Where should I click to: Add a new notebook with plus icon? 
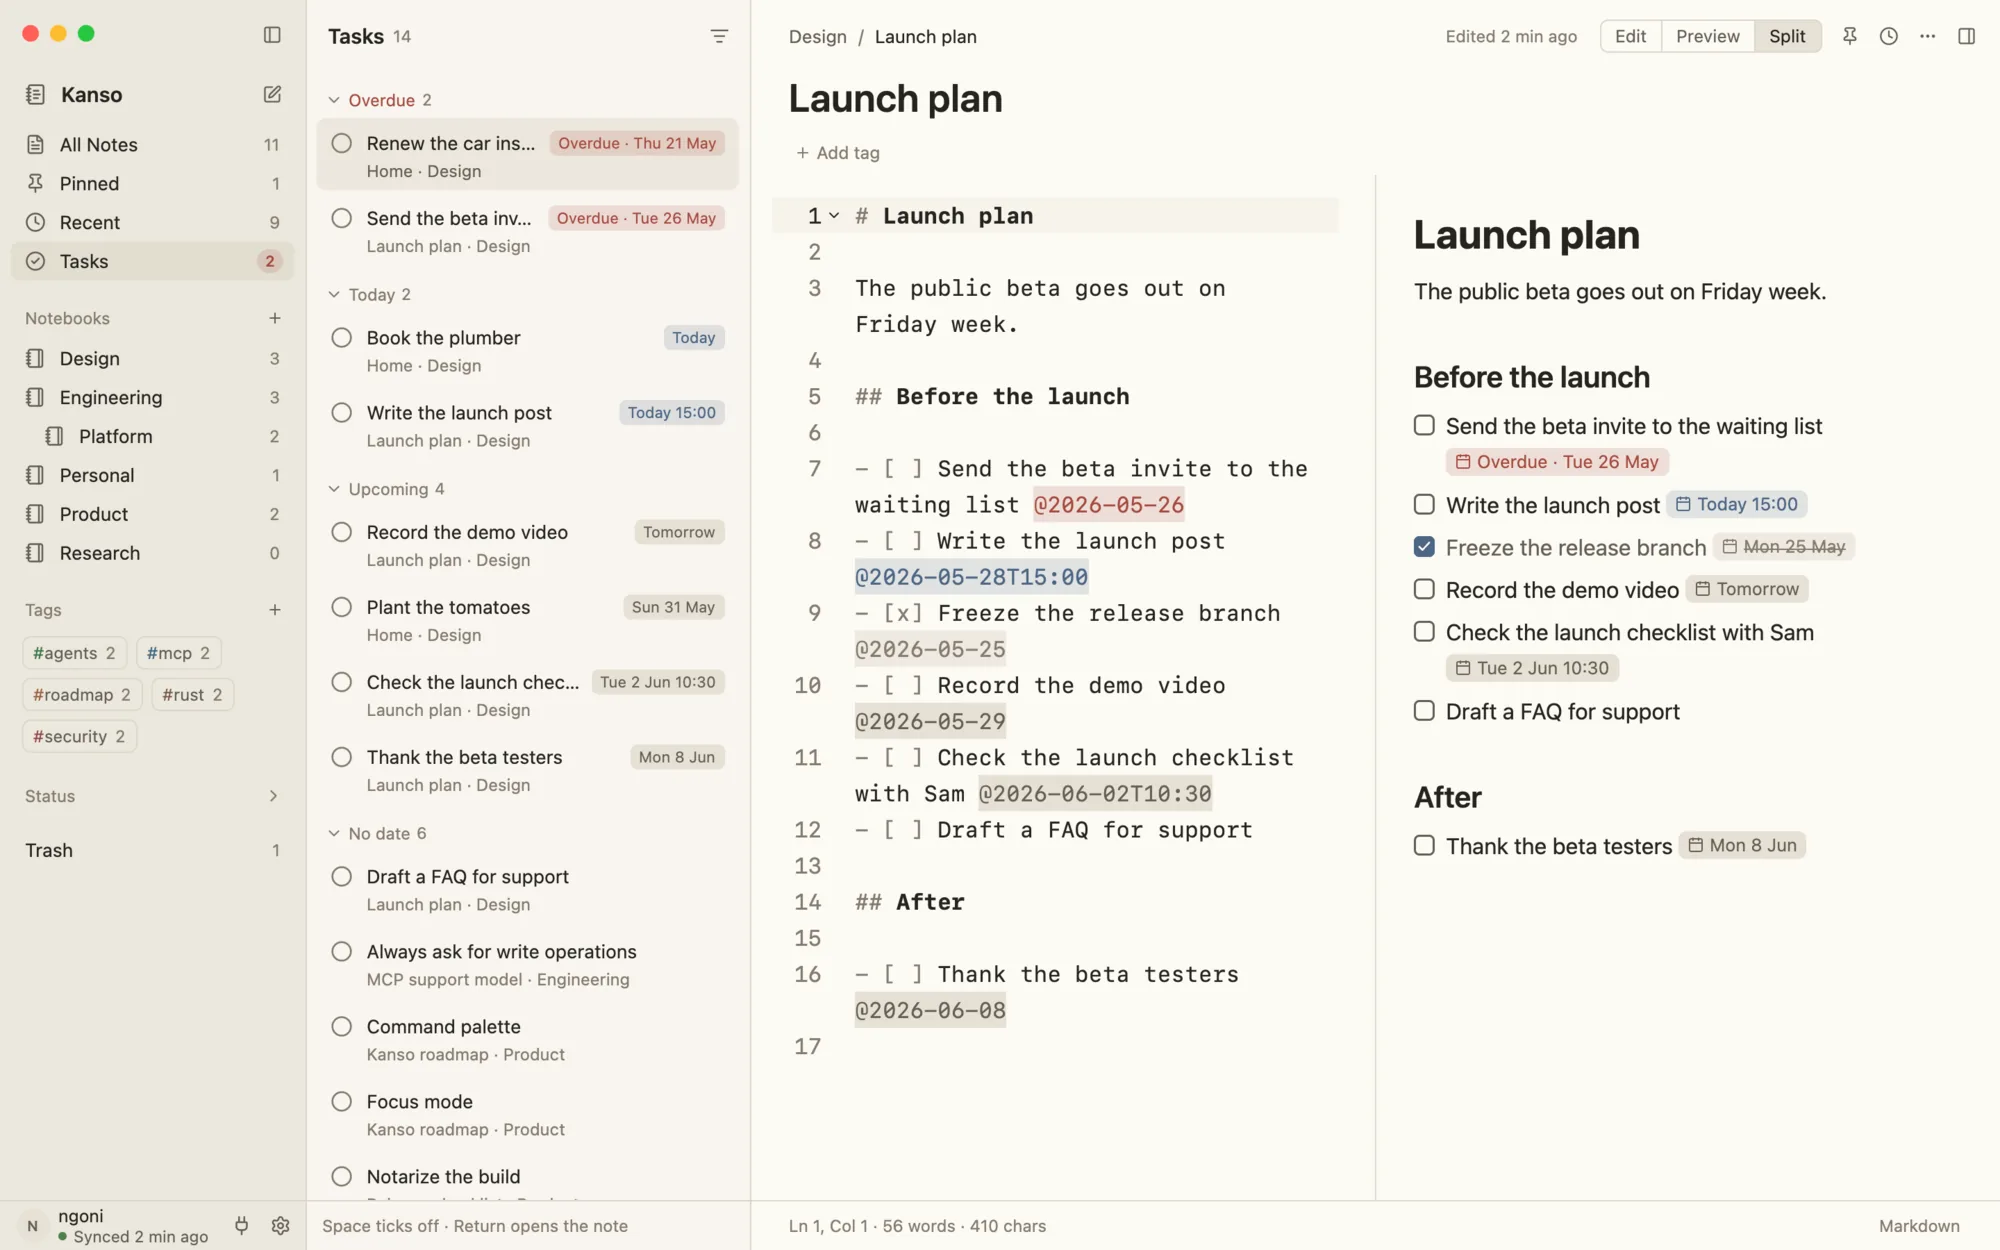tap(274, 318)
